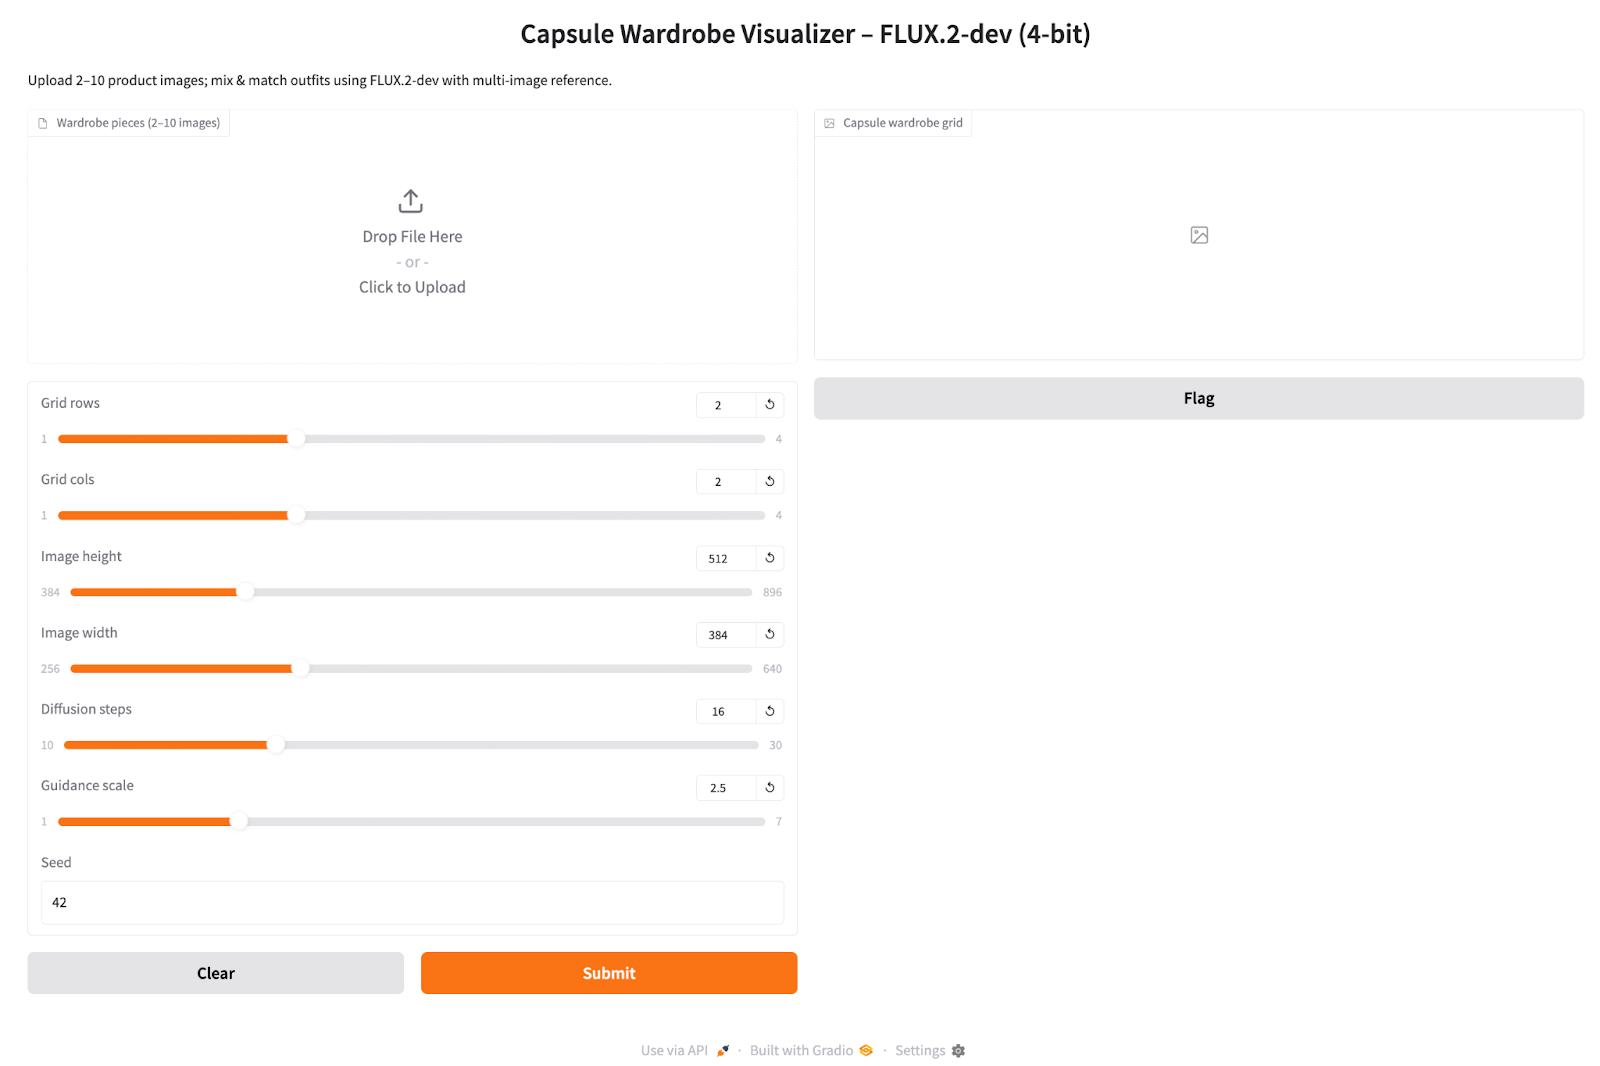Viewport: 1600px width, 1066px height.
Task: Focus the Seed input field
Action: (x=412, y=903)
